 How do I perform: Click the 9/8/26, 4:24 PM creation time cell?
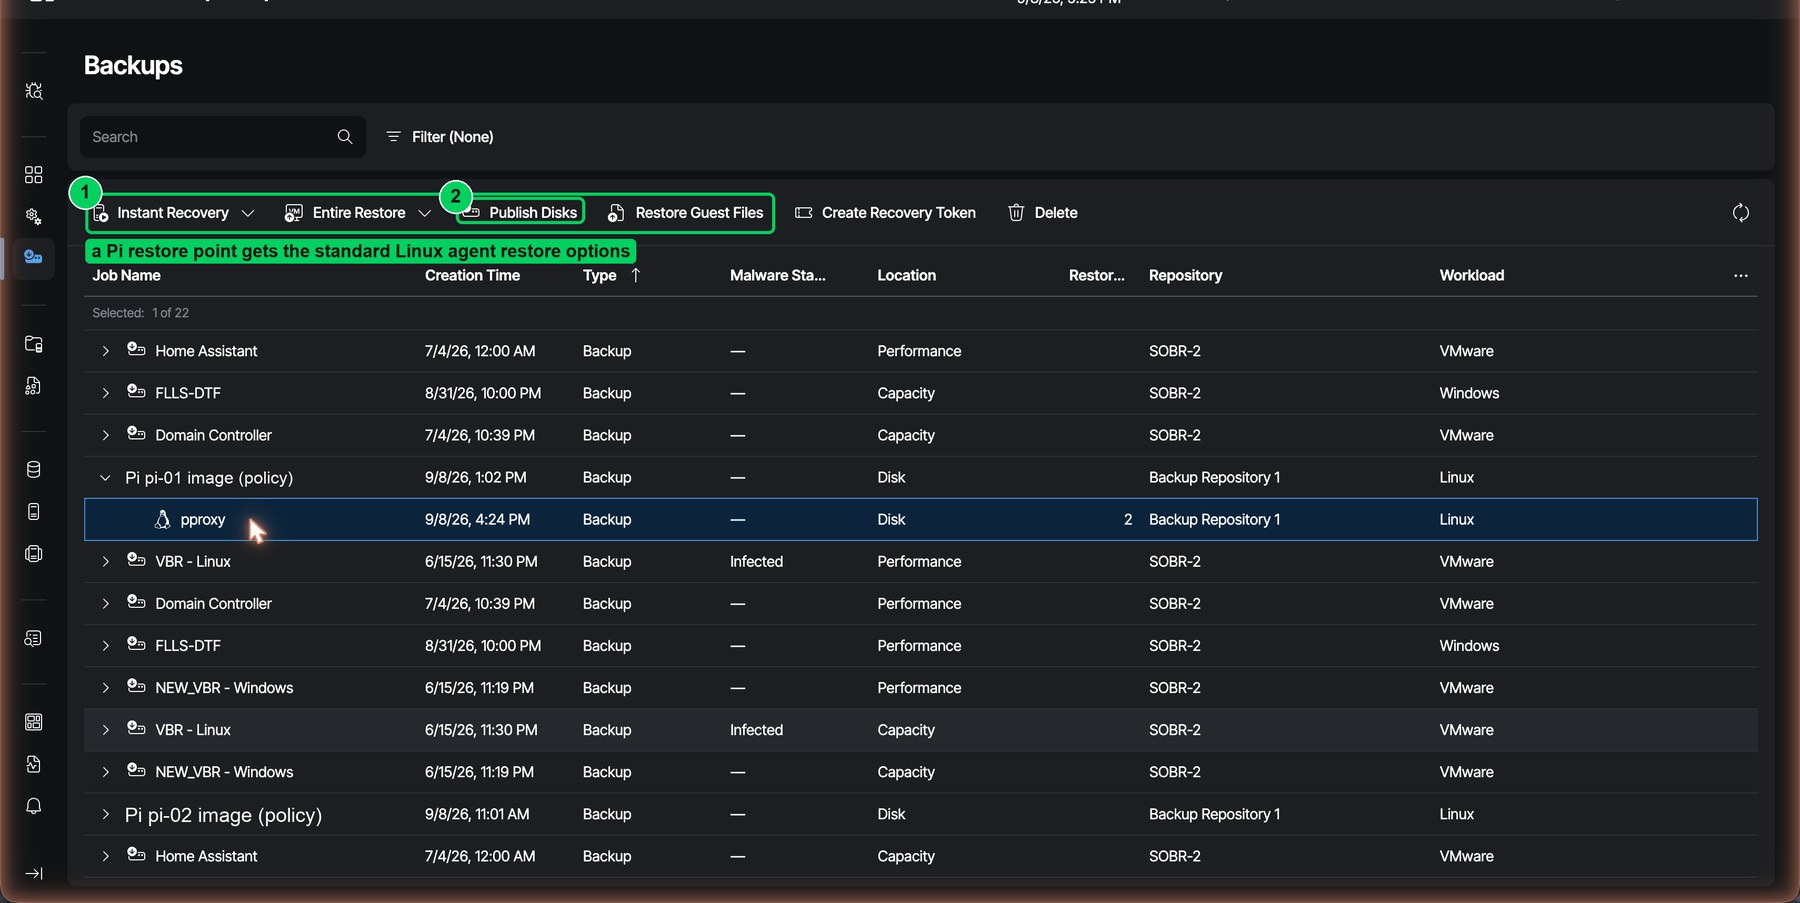(478, 520)
